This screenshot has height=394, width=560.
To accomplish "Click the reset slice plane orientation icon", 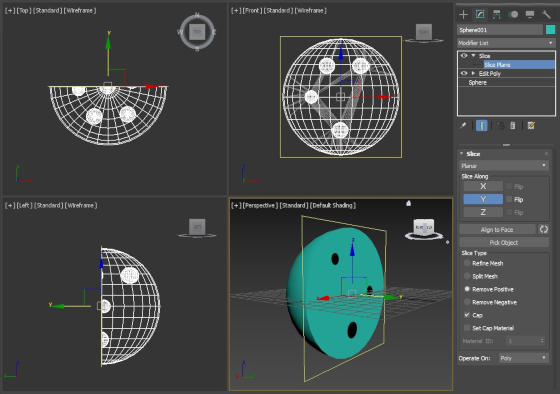I will click(x=544, y=229).
